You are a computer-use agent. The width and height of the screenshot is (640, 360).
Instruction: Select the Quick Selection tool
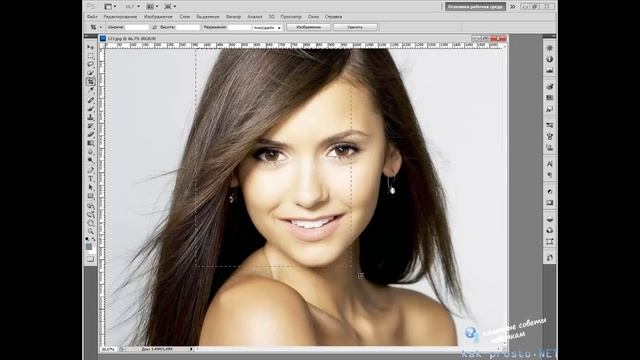[x=91, y=73]
